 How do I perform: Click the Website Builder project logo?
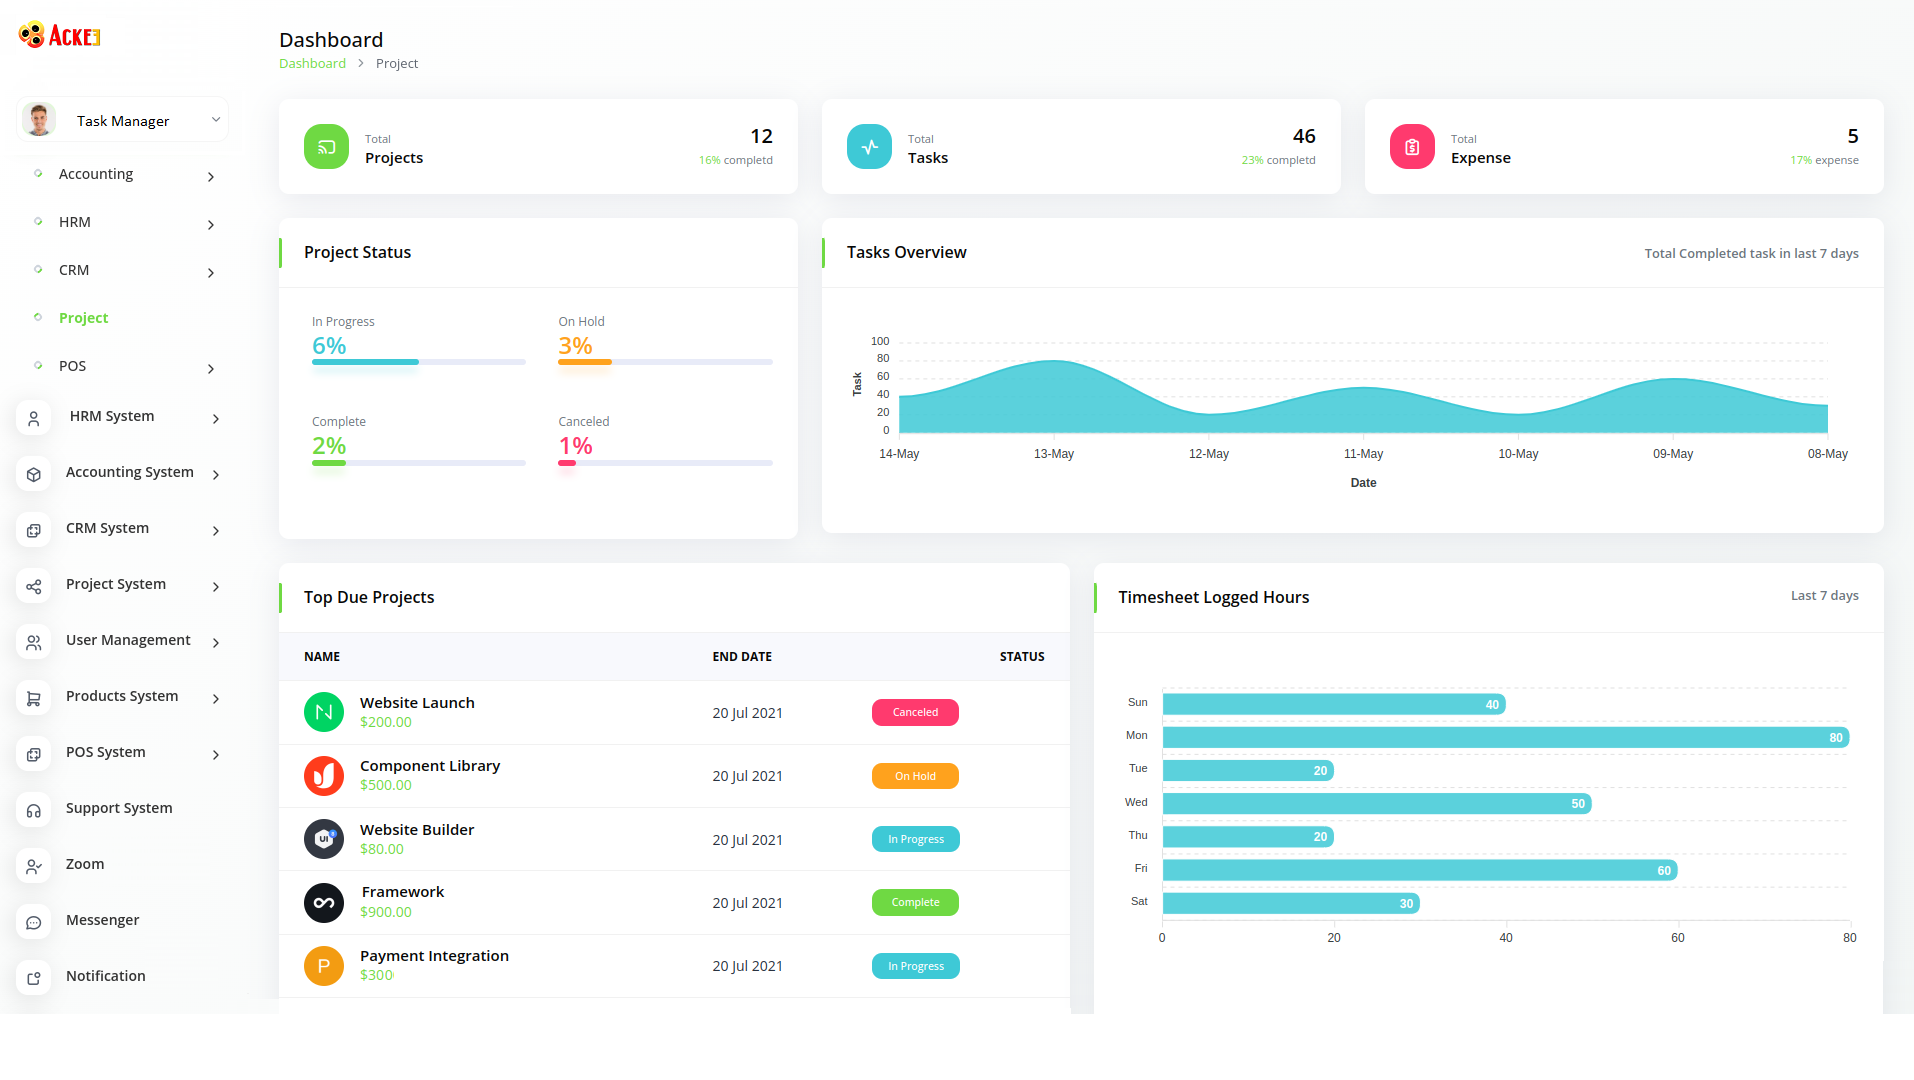[x=324, y=839]
